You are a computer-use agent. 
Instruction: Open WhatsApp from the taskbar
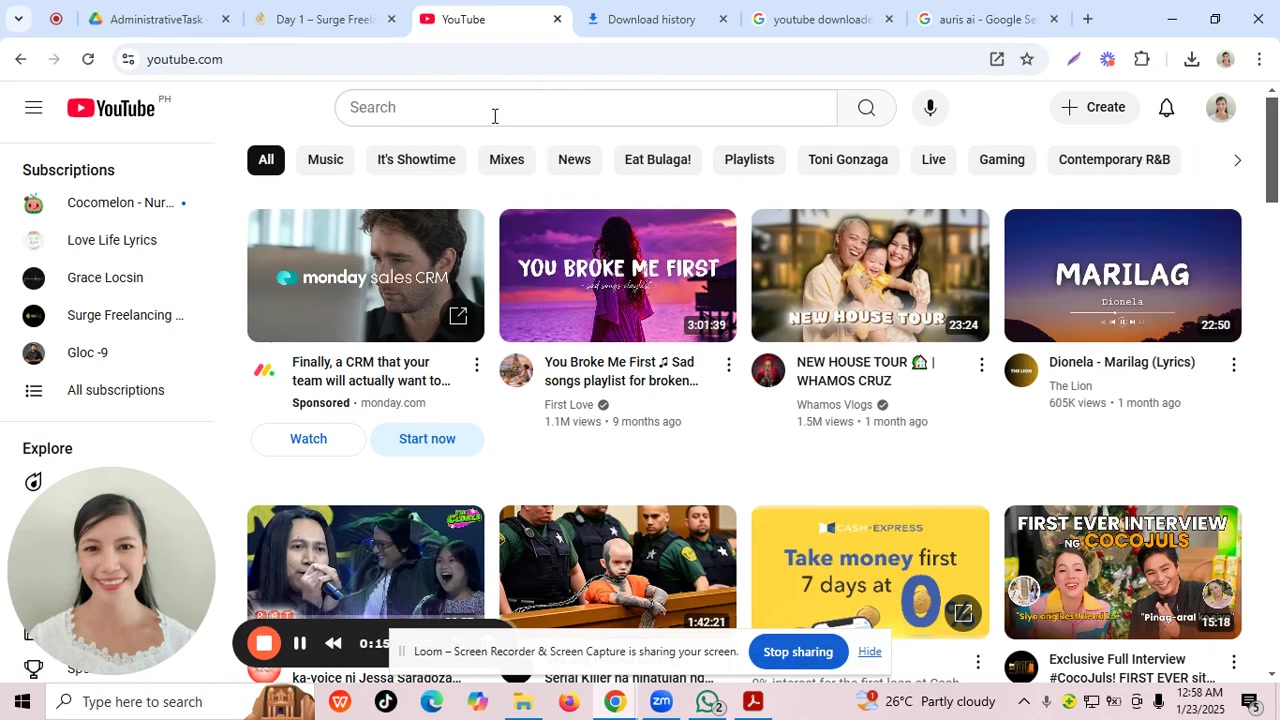point(708,702)
